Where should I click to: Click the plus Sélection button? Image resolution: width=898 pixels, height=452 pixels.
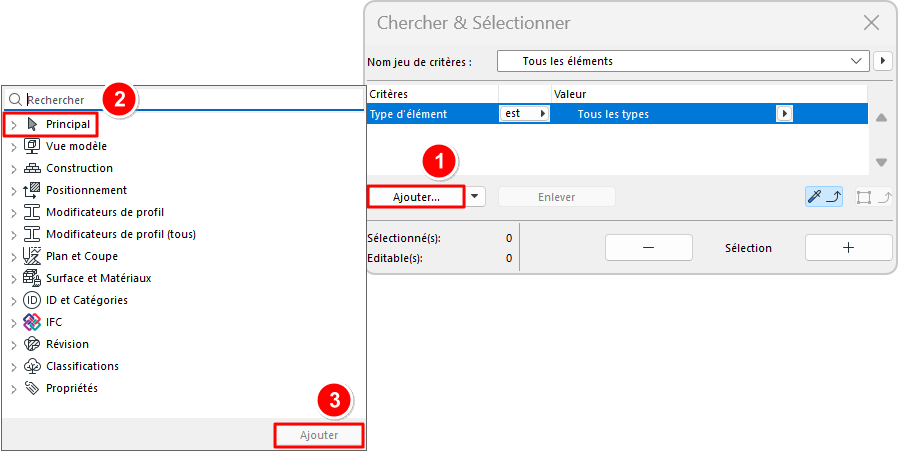coord(849,247)
